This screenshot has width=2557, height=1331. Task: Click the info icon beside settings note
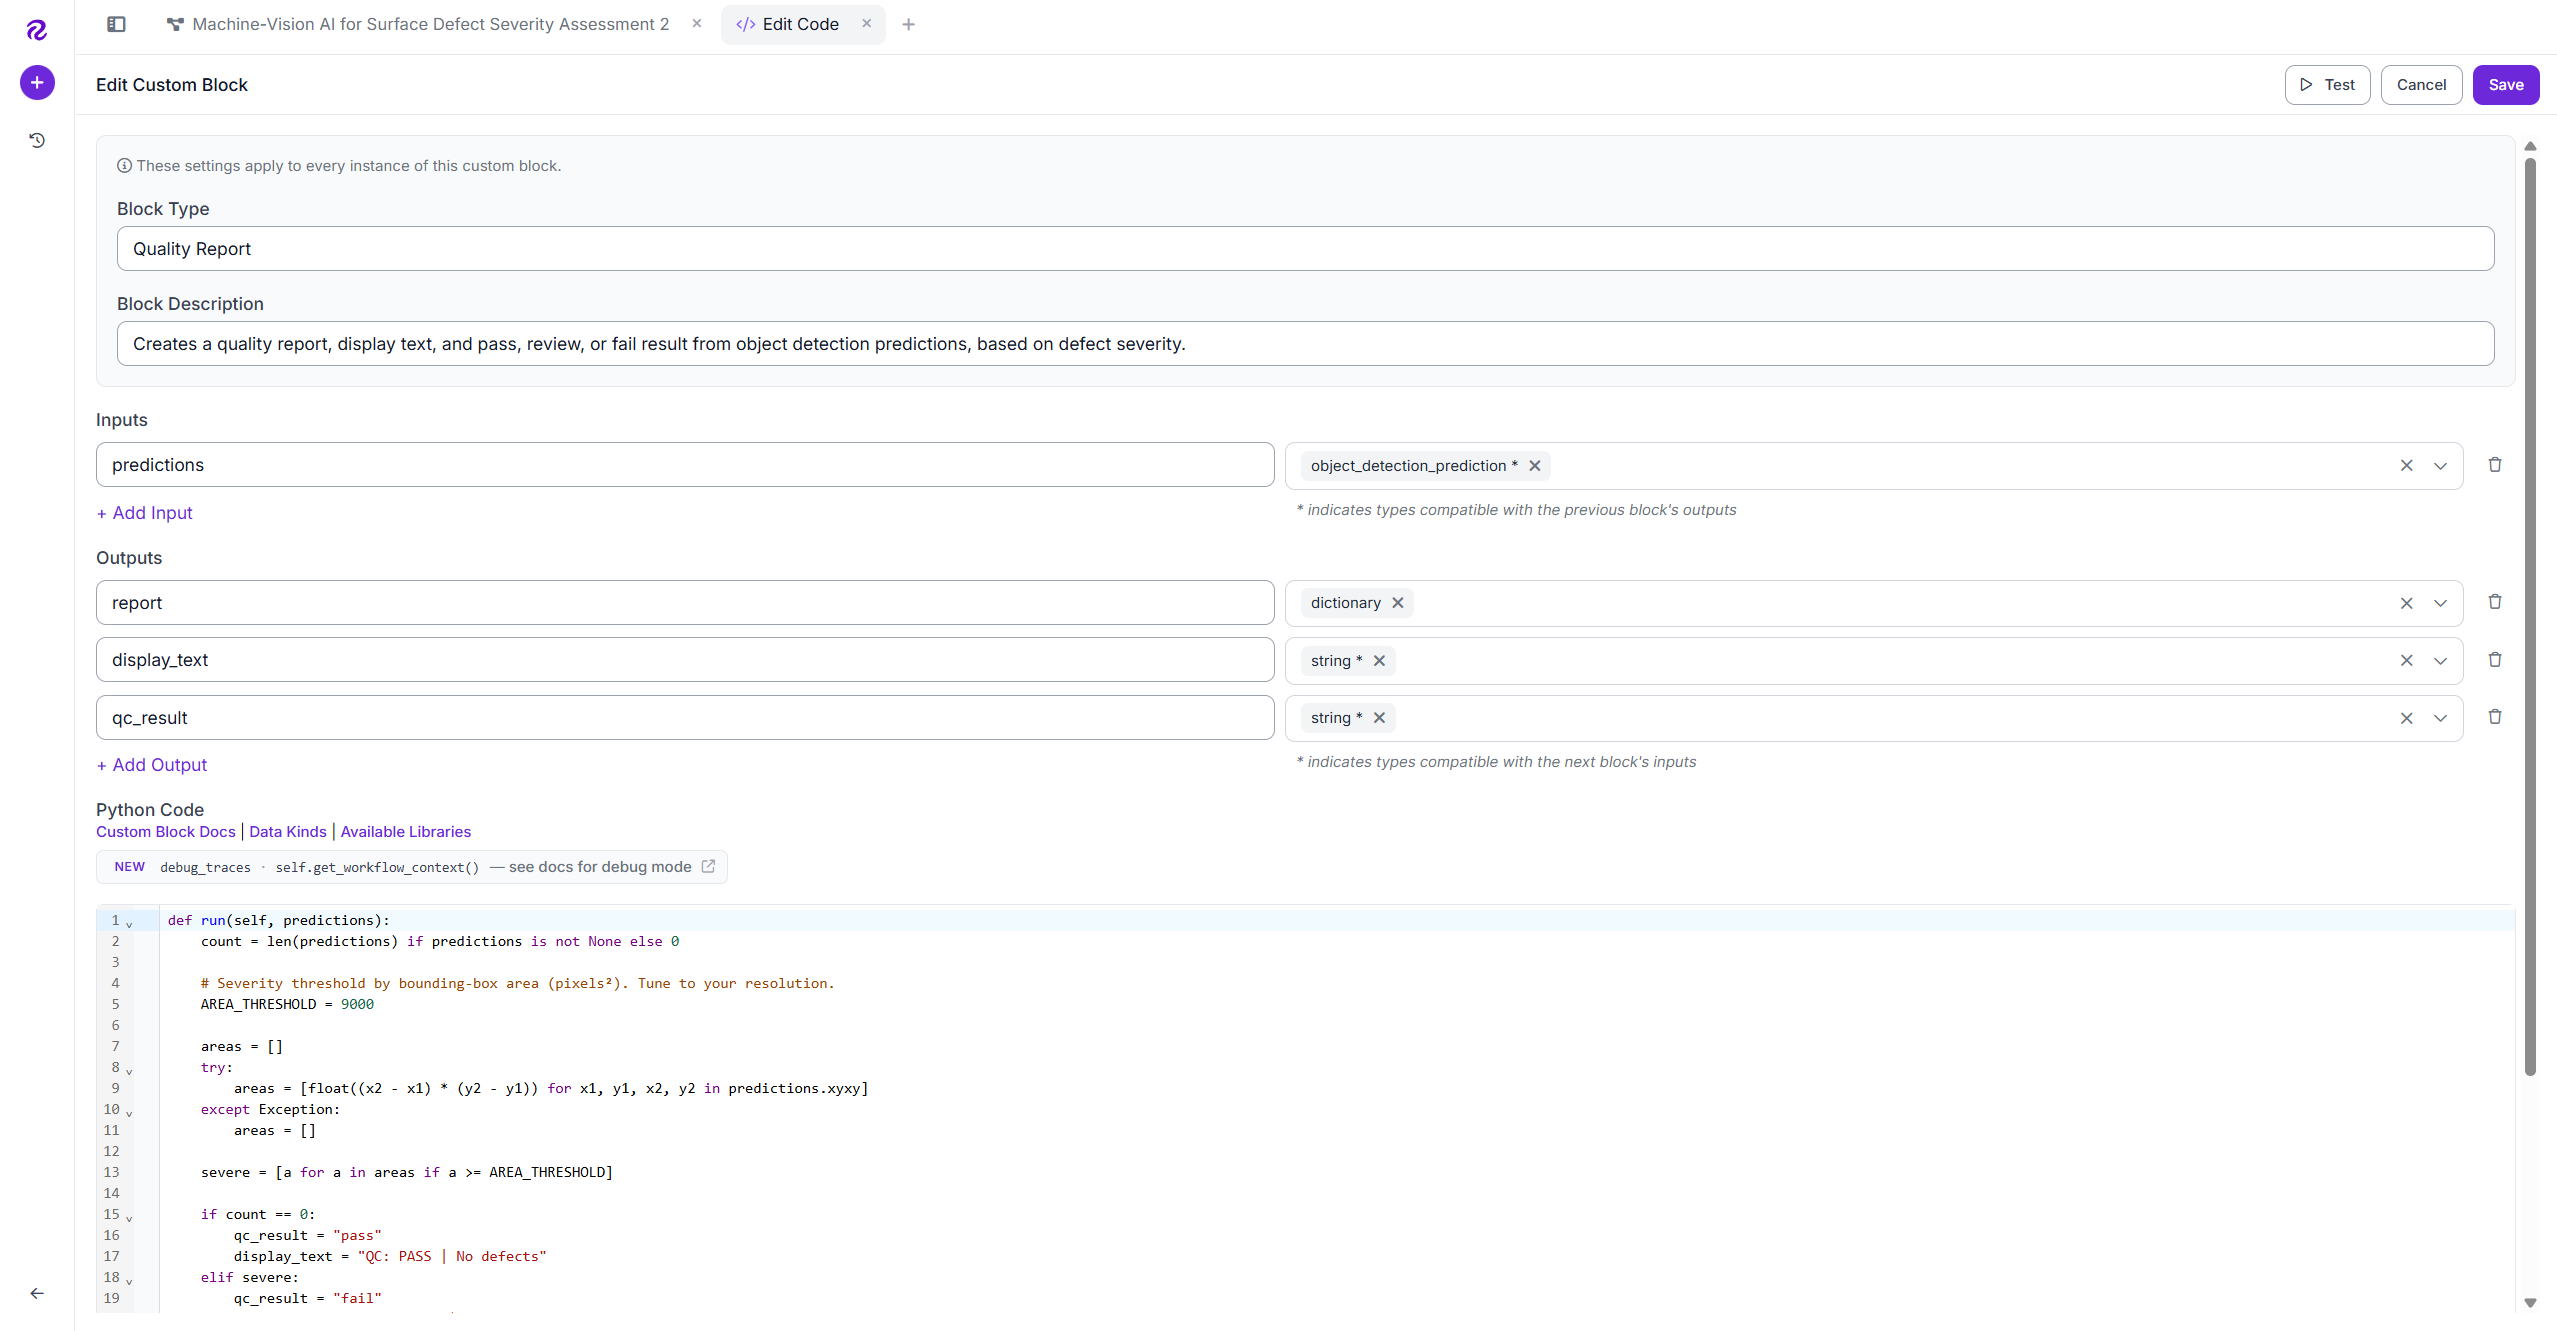[124, 166]
